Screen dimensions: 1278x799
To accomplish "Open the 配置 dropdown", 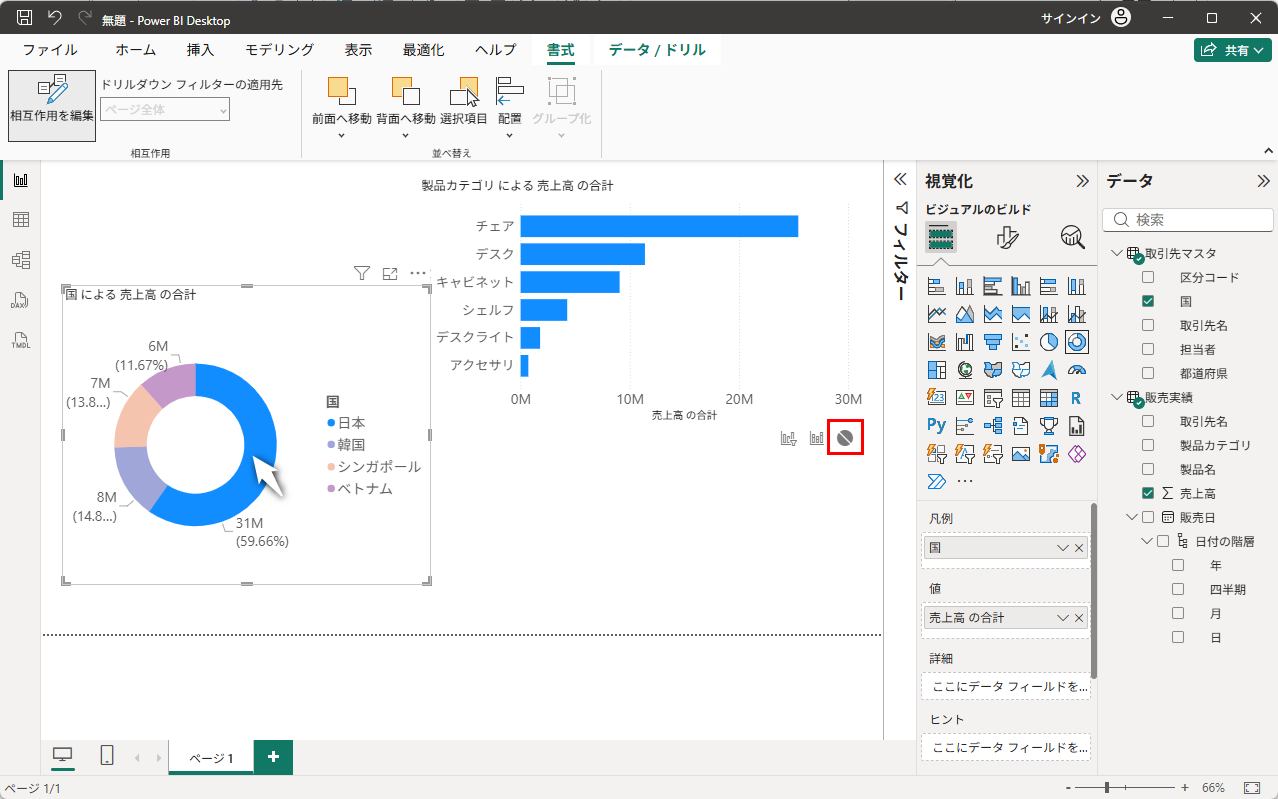I will point(510,135).
